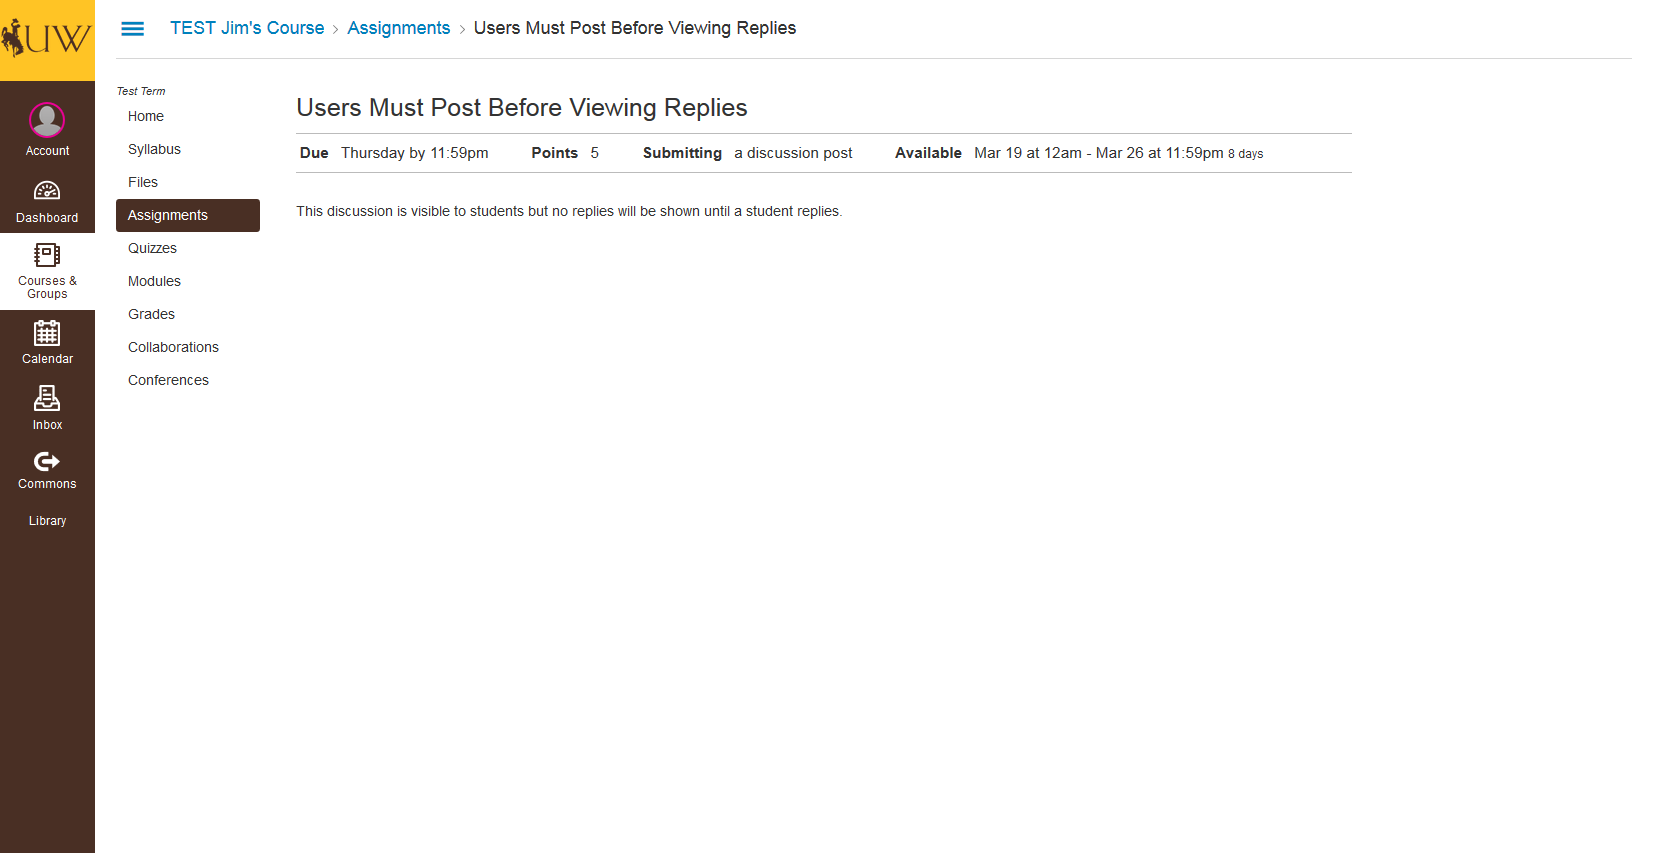The image size is (1656, 853).
Task: Click the breadcrumb current page title
Action: pyautogui.click(x=635, y=28)
